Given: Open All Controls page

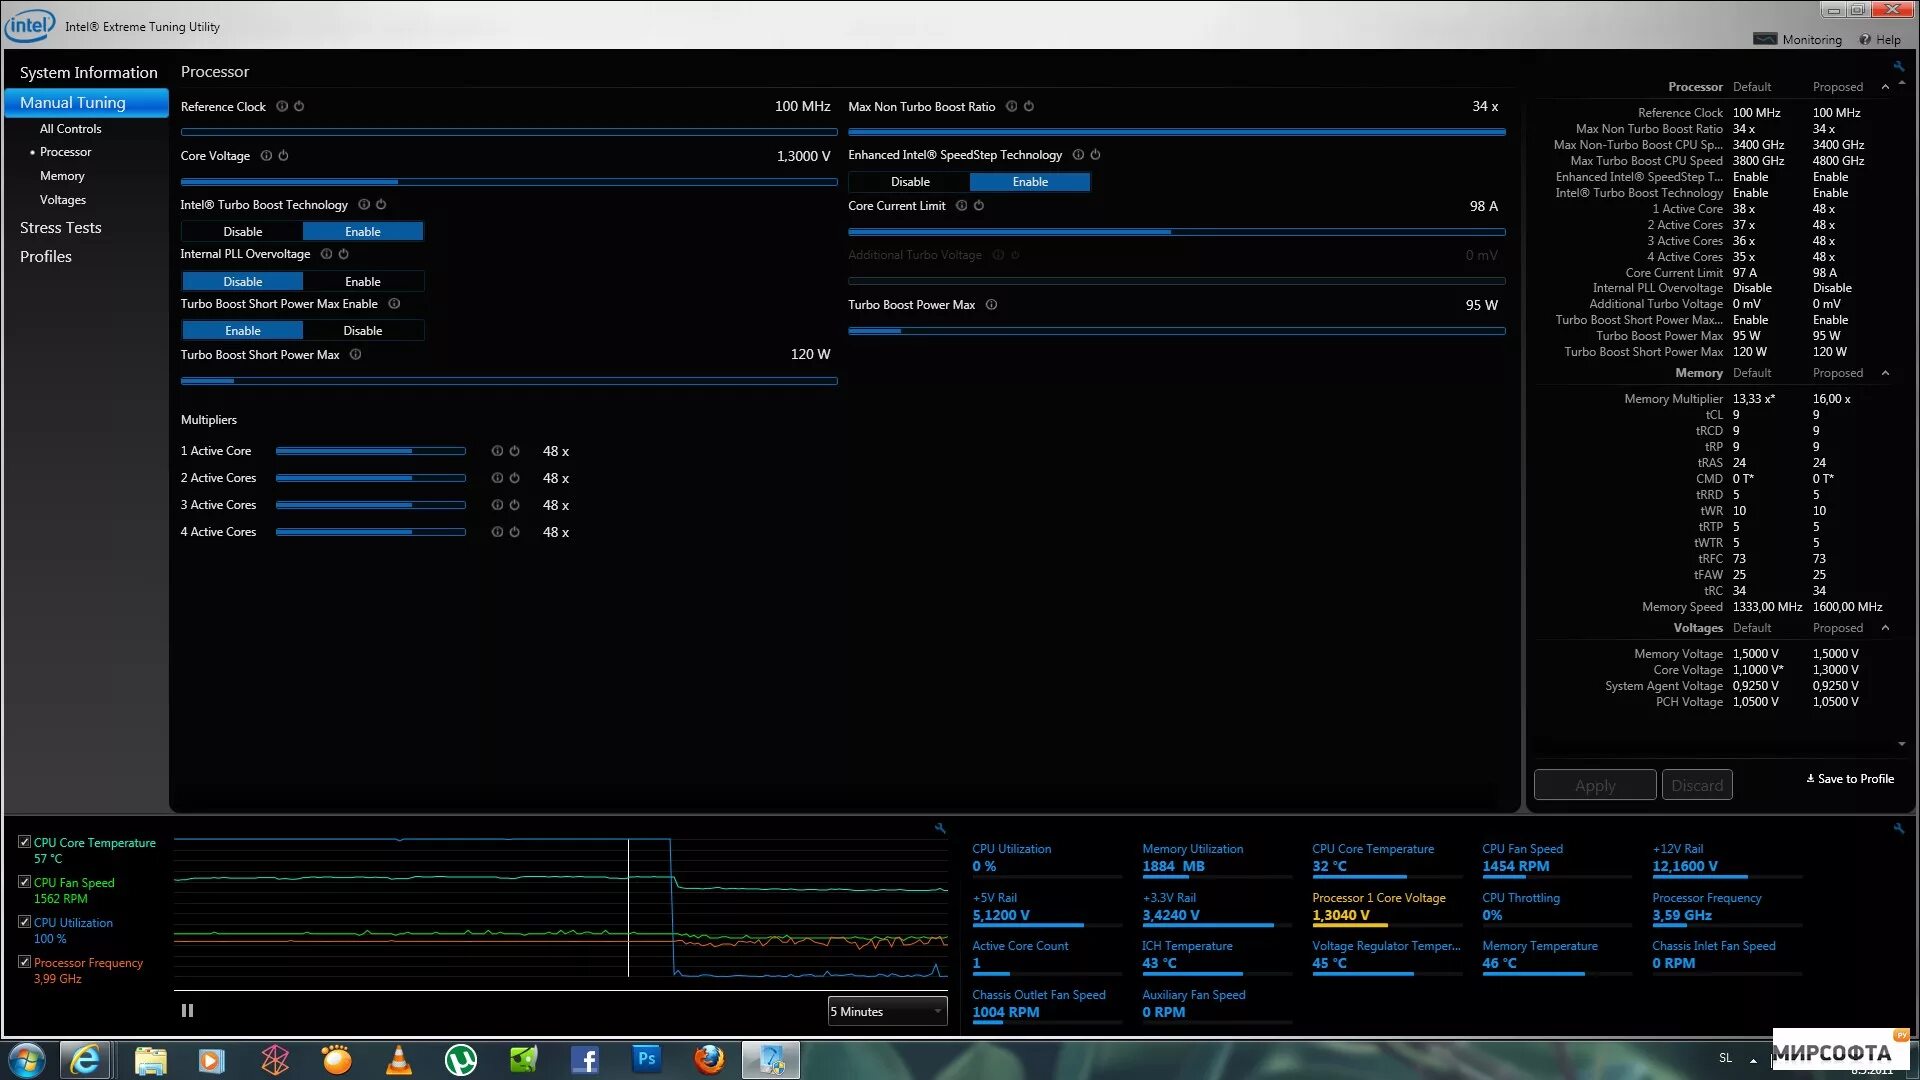Looking at the screenshot, I should [70, 129].
